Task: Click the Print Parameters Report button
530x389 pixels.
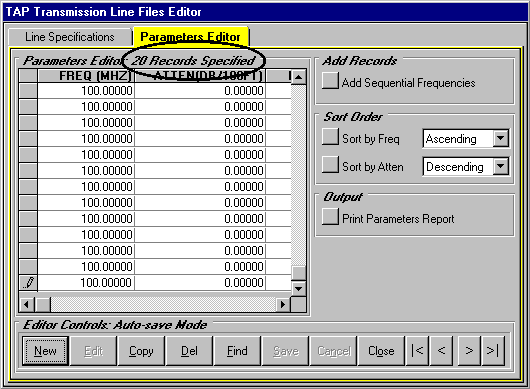Action: click(330, 216)
